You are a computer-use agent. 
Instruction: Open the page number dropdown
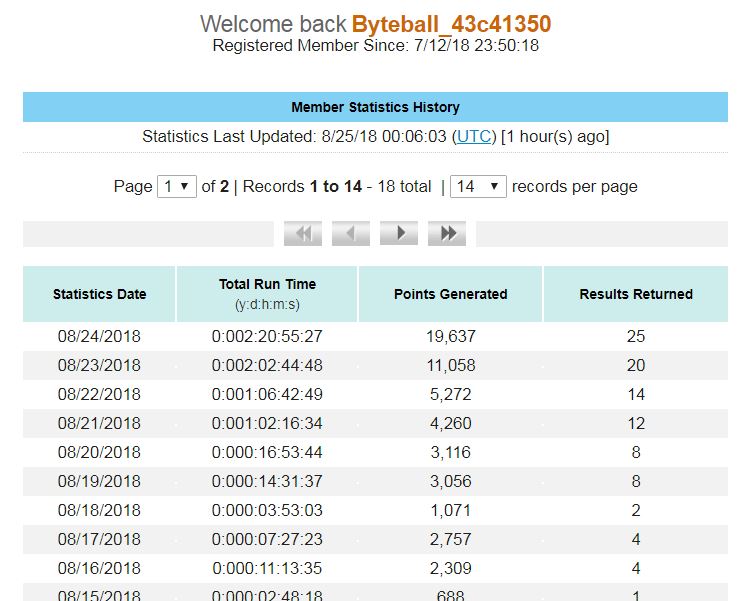pos(177,186)
